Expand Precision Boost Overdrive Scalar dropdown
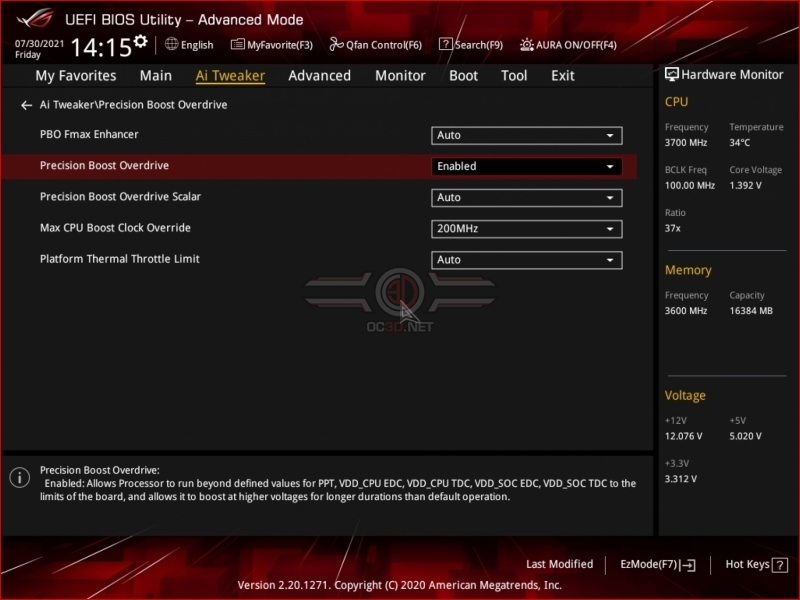The width and height of the screenshot is (800, 600). click(x=527, y=197)
